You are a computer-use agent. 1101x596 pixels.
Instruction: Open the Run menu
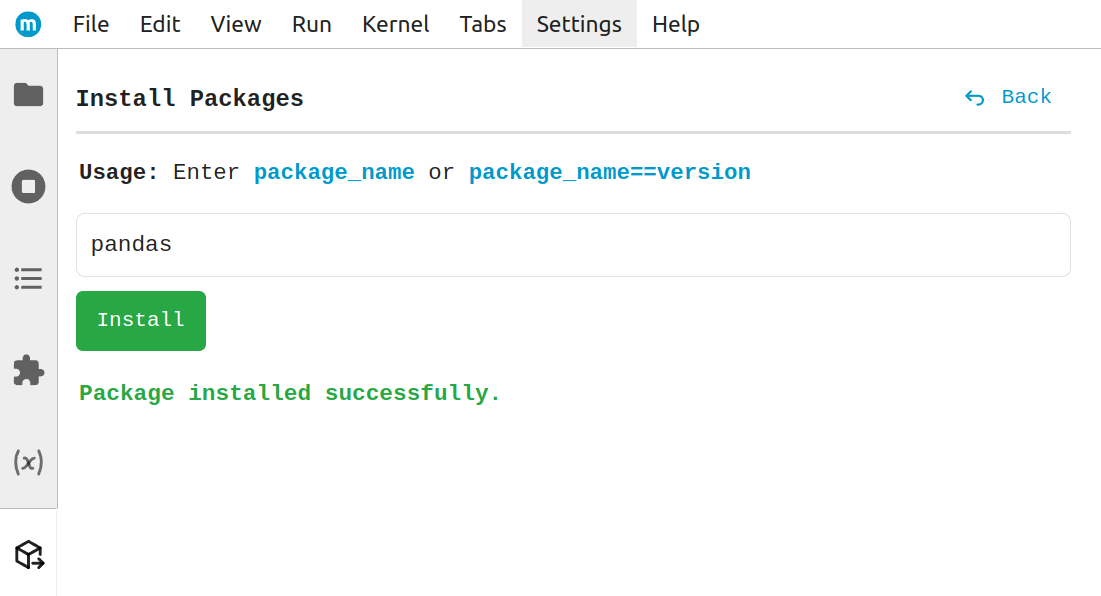tap(311, 24)
